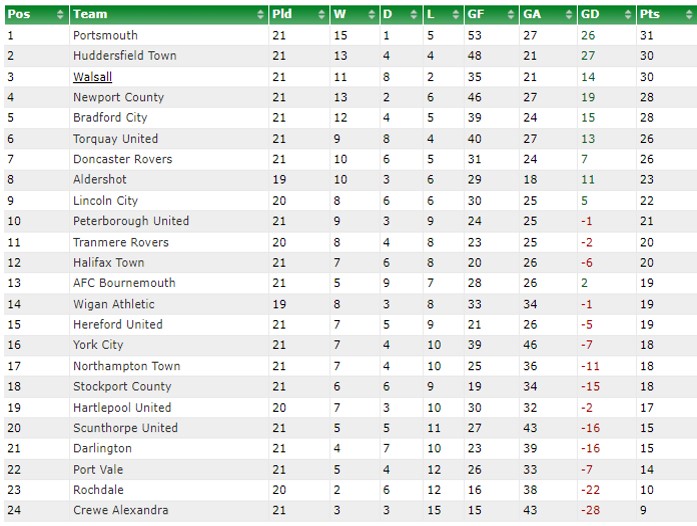This screenshot has width=697, height=526.
Task: Click the Newport County team cell
Action: click(x=169, y=97)
